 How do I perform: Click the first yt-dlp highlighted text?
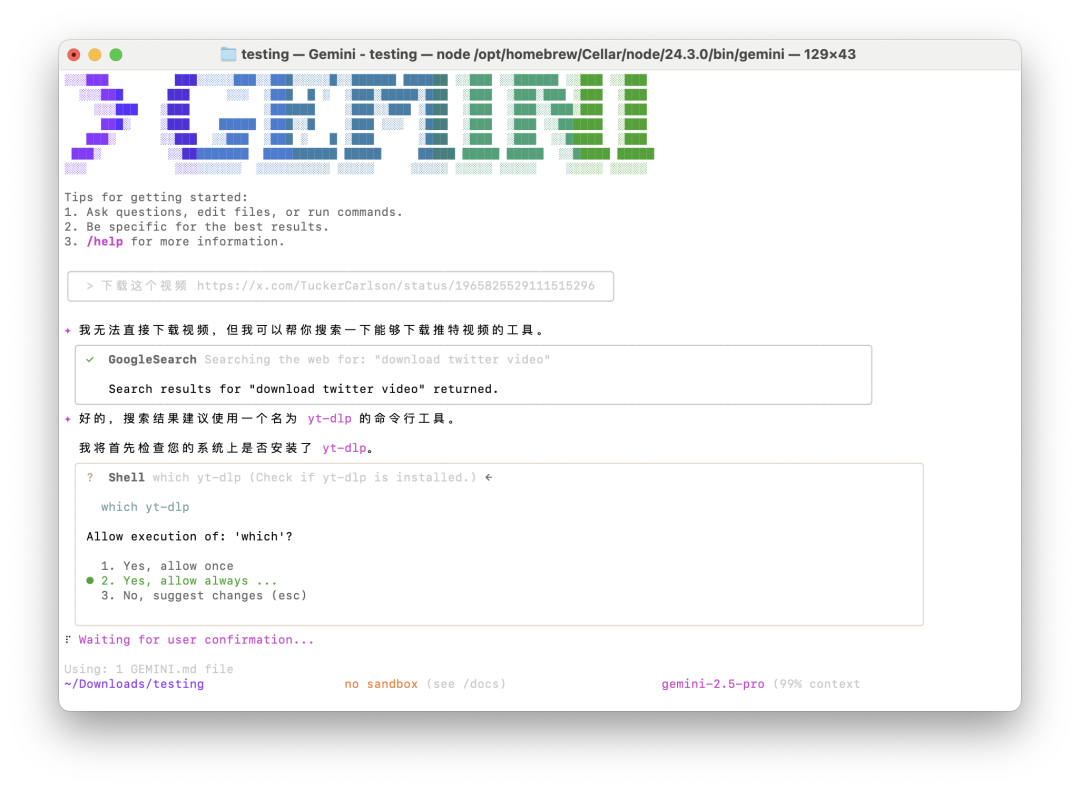[329, 419]
